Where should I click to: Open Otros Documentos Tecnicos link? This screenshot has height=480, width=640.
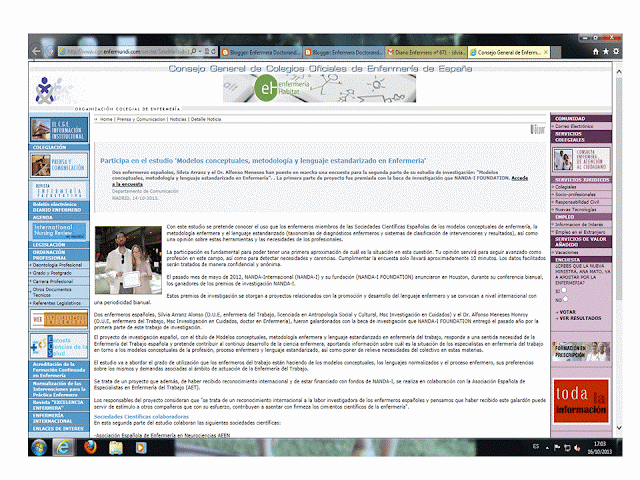pyautogui.click(x=52, y=292)
